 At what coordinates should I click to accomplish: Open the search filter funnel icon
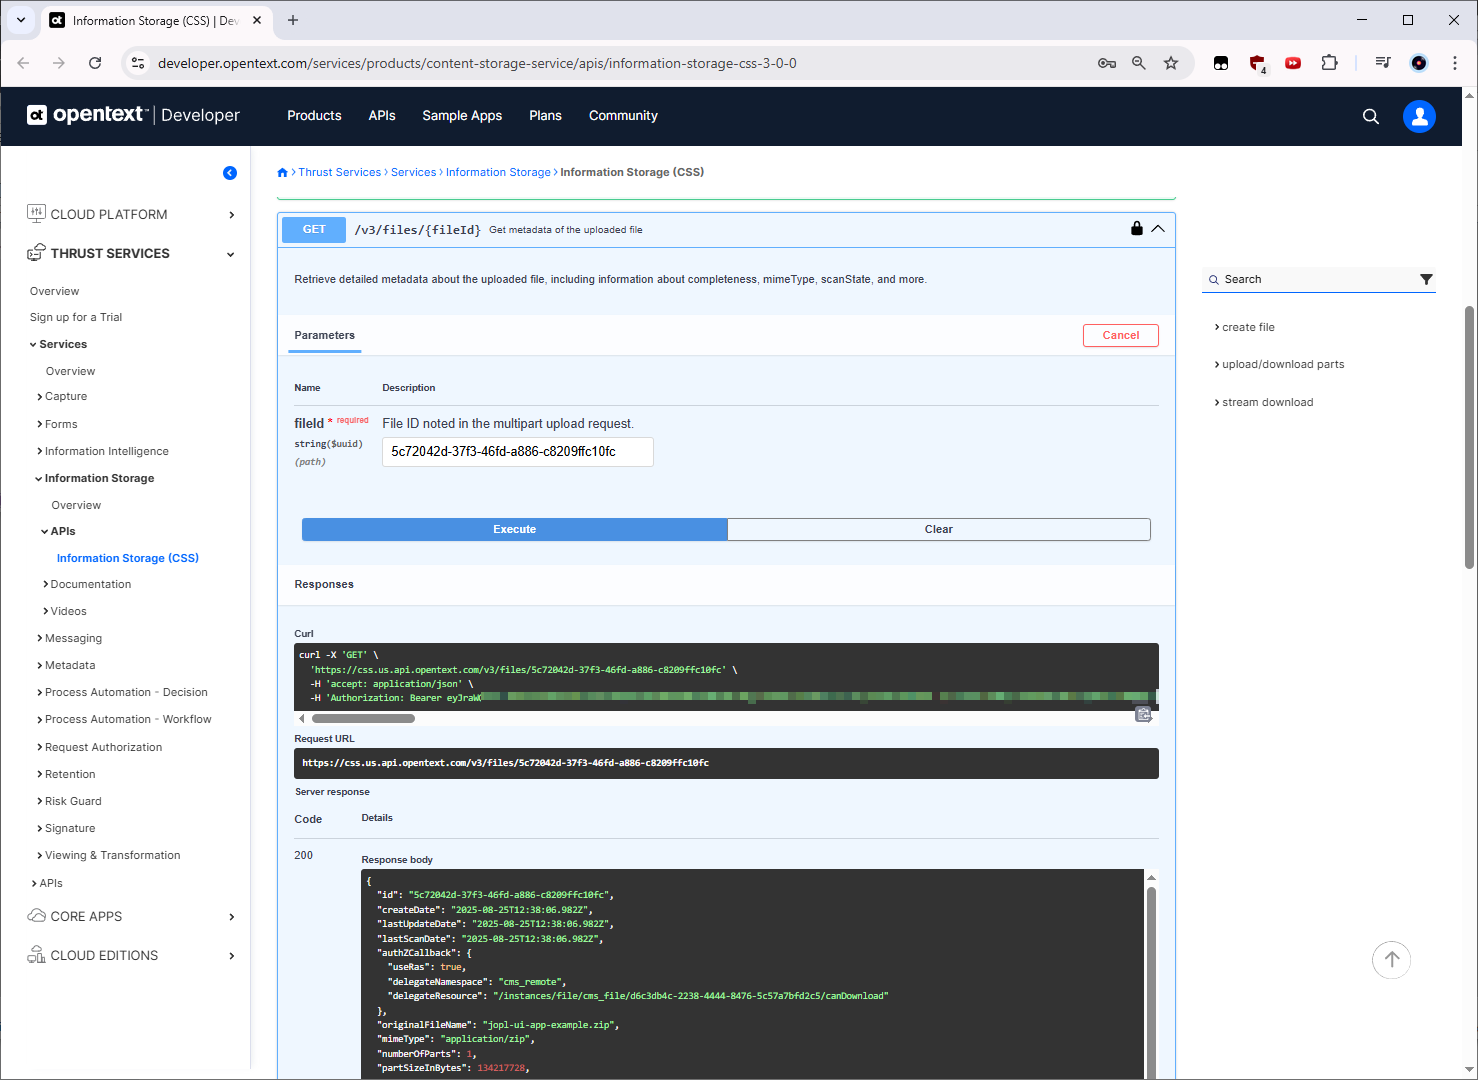pos(1426,279)
